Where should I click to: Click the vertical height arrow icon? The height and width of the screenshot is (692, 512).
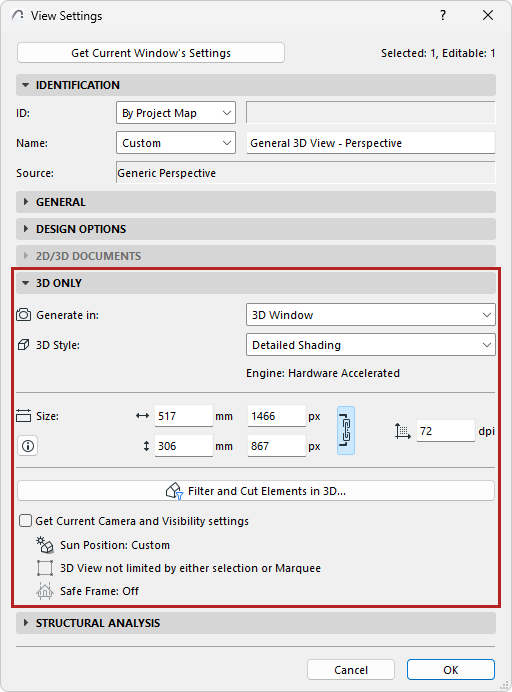click(146, 446)
